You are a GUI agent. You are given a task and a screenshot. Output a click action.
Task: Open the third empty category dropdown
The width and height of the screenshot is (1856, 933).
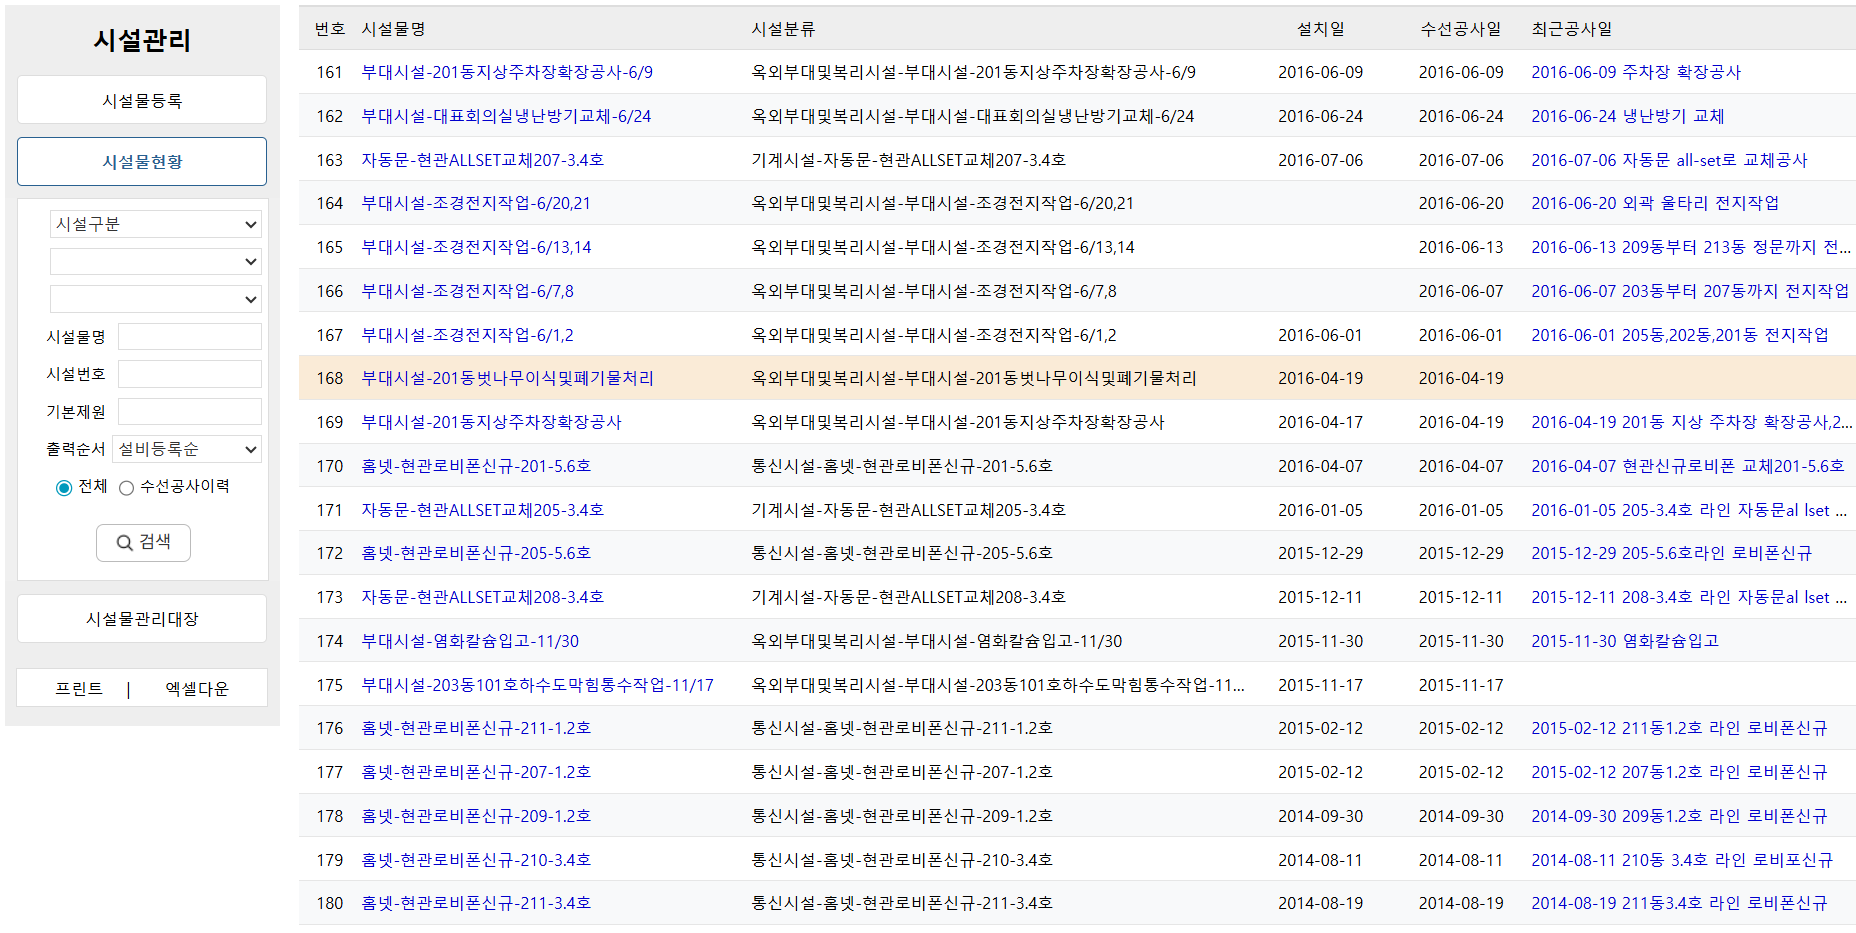coord(155,299)
